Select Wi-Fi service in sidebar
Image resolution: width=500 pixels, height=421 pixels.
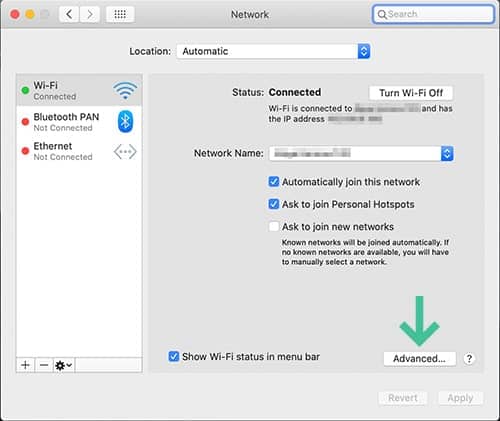point(79,90)
